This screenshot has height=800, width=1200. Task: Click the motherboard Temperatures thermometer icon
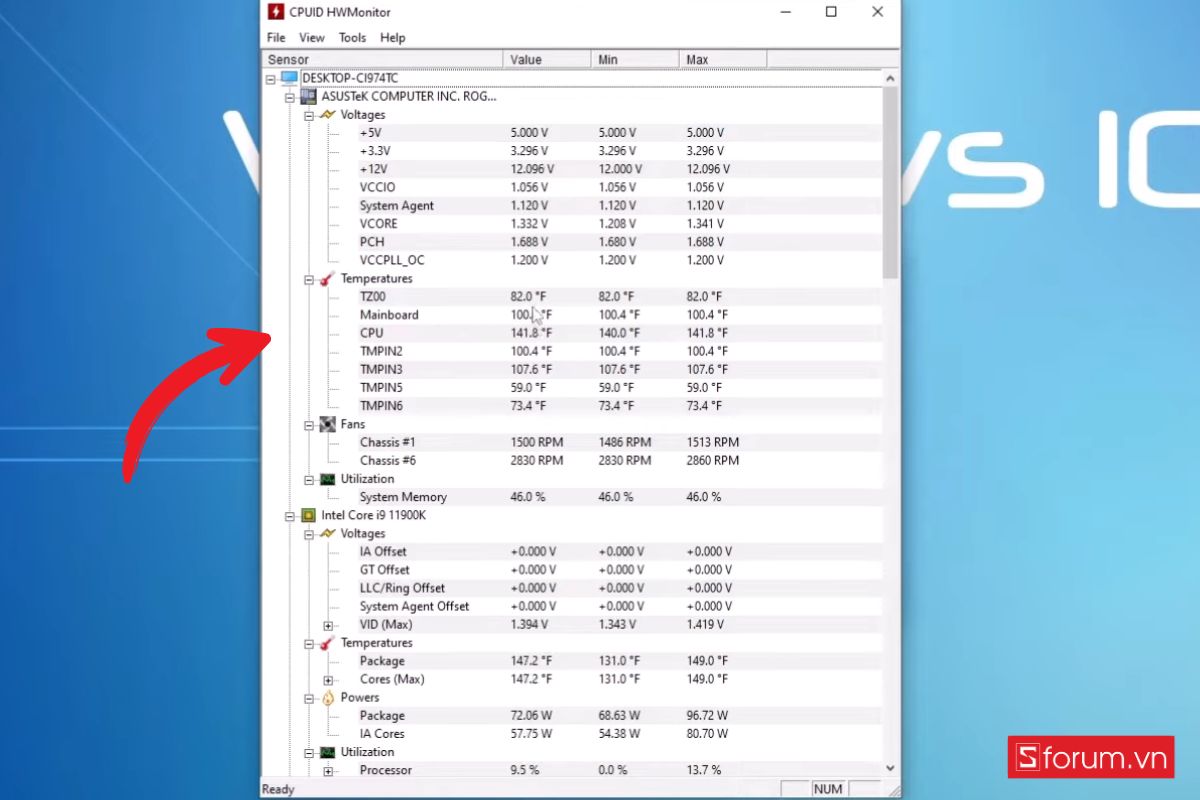tap(328, 279)
